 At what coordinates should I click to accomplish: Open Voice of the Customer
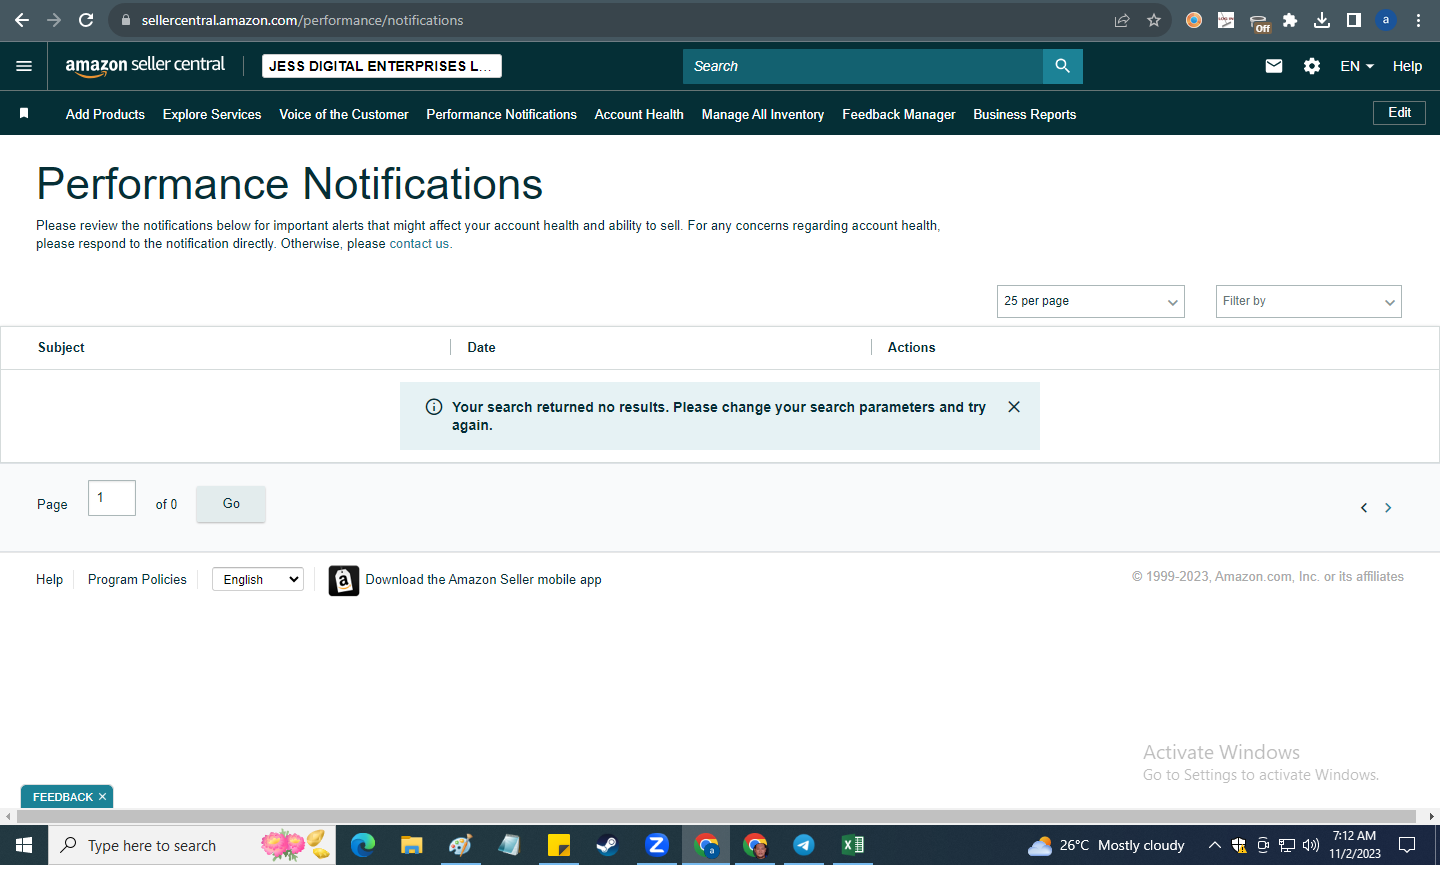pyautogui.click(x=344, y=114)
